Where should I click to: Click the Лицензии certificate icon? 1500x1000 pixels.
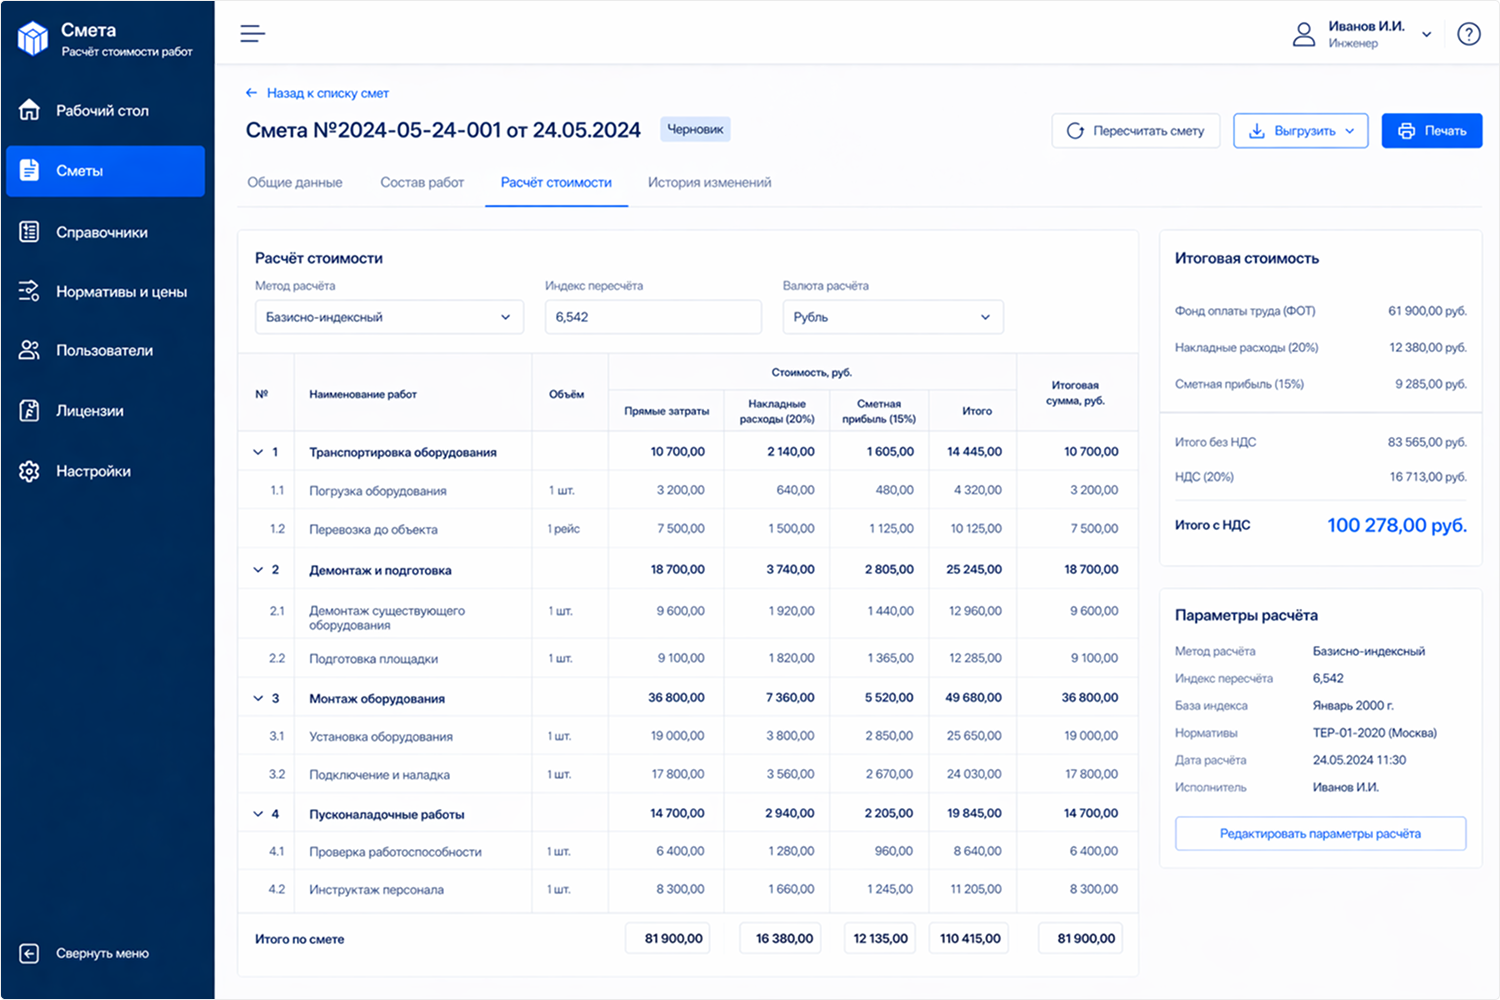30,411
